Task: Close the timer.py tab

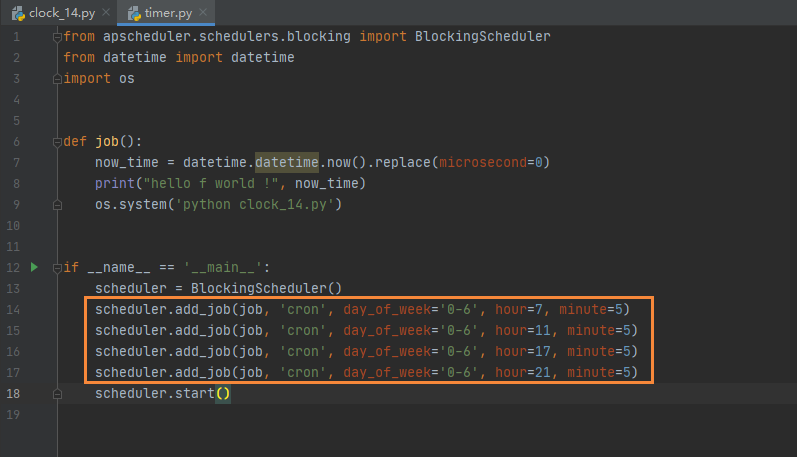Action: click(203, 12)
